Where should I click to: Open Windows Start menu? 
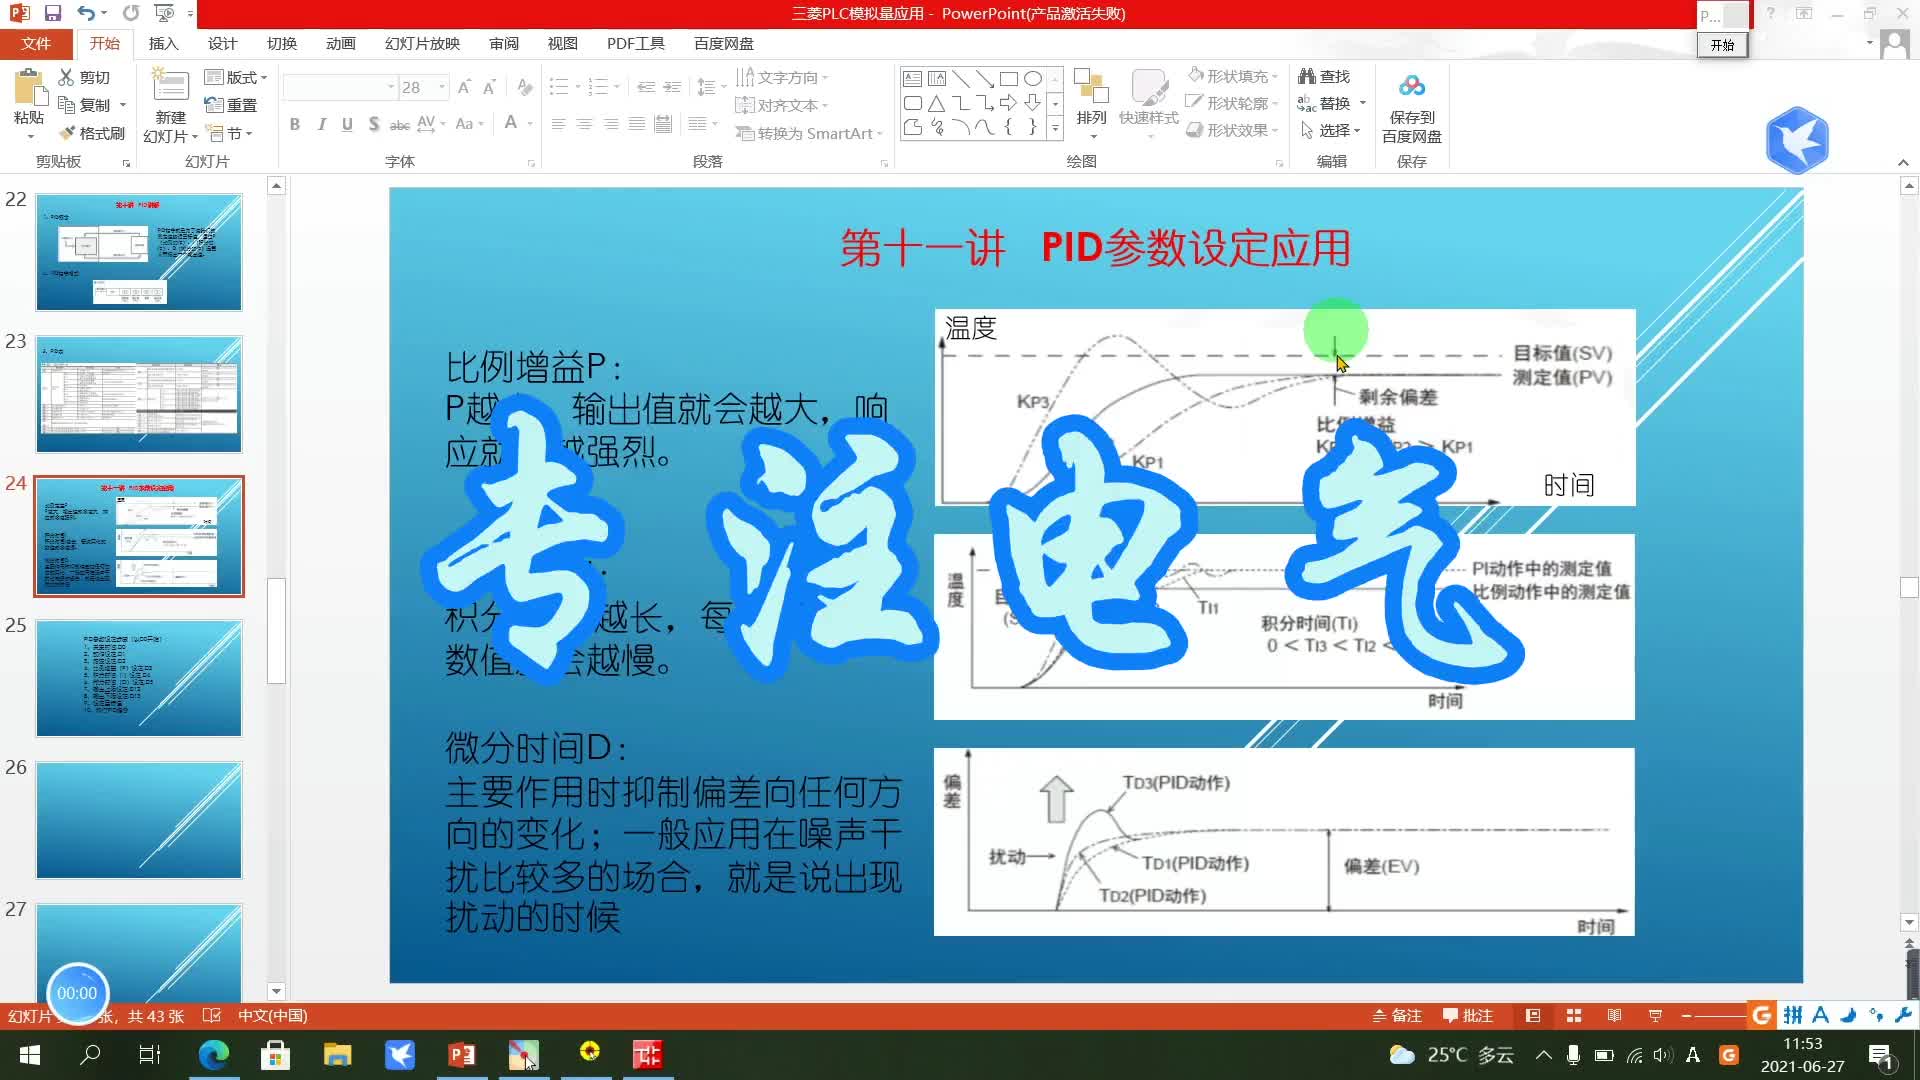(x=30, y=1055)
